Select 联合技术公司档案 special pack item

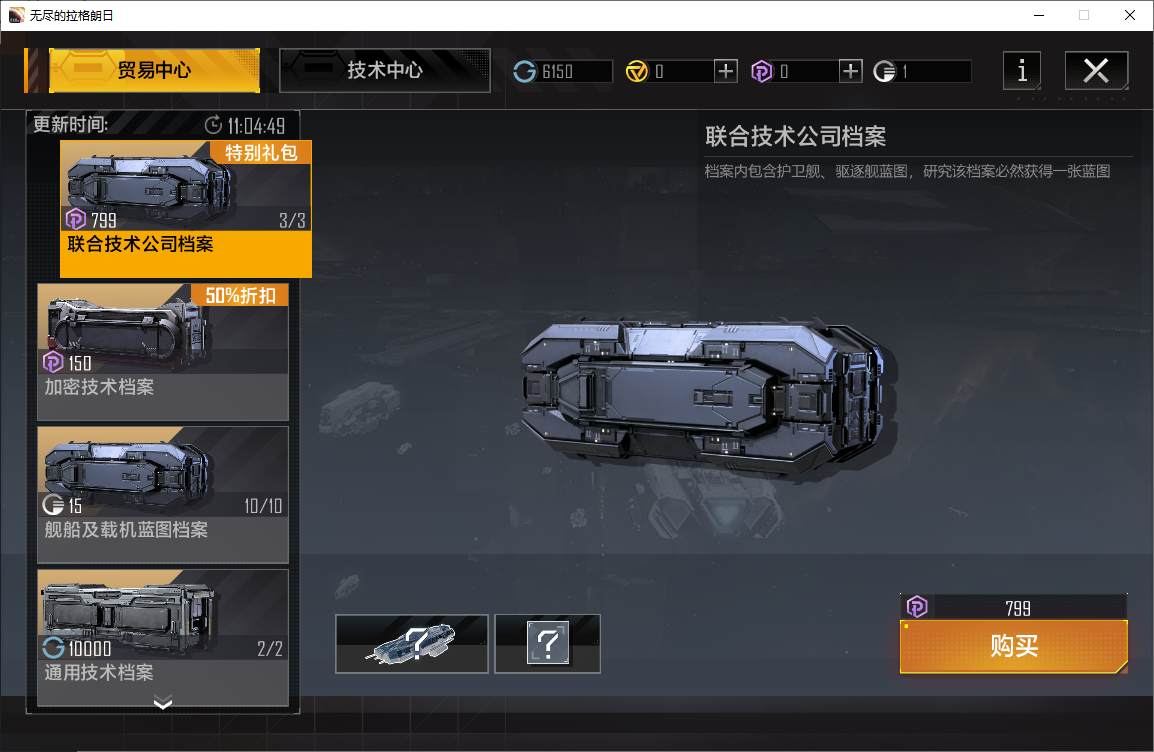pyautogui.click(x=185, y=209)
